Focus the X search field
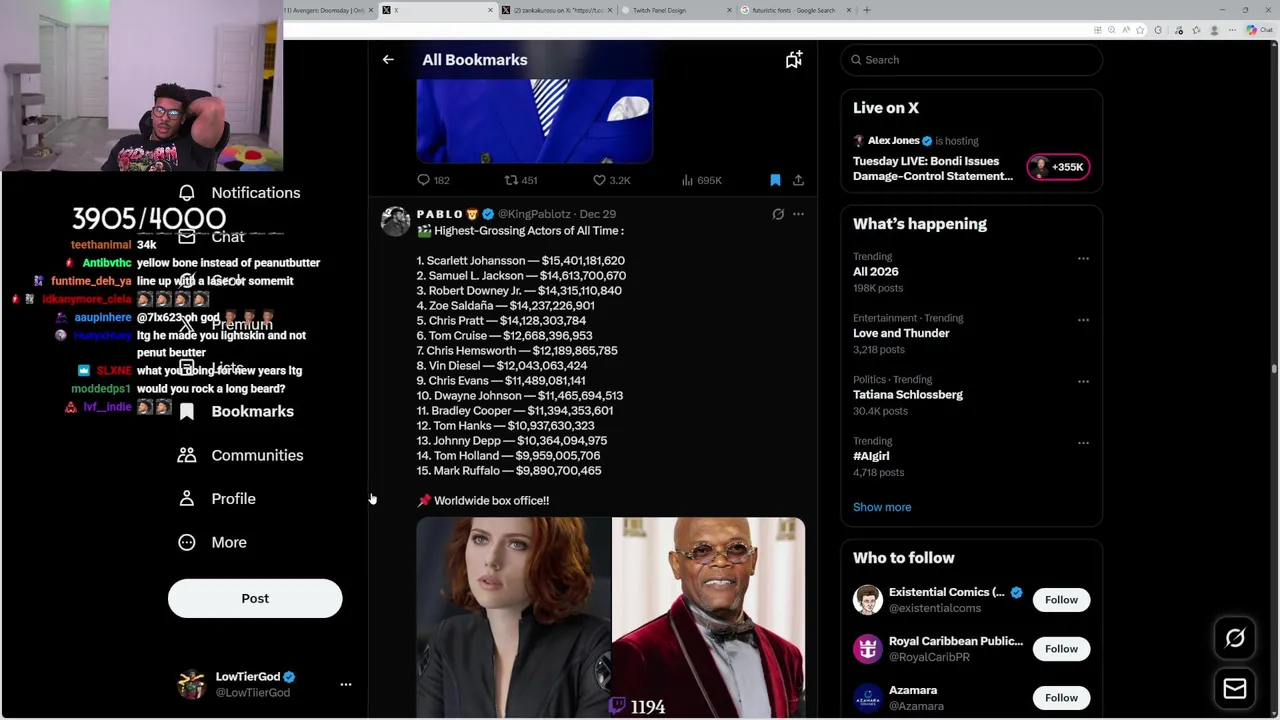The image size is (1280, 720). 971,60
